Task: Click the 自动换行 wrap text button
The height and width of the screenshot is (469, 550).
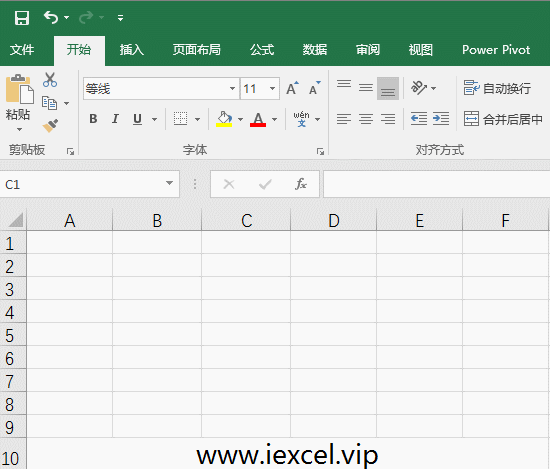Action: (497, 88)
